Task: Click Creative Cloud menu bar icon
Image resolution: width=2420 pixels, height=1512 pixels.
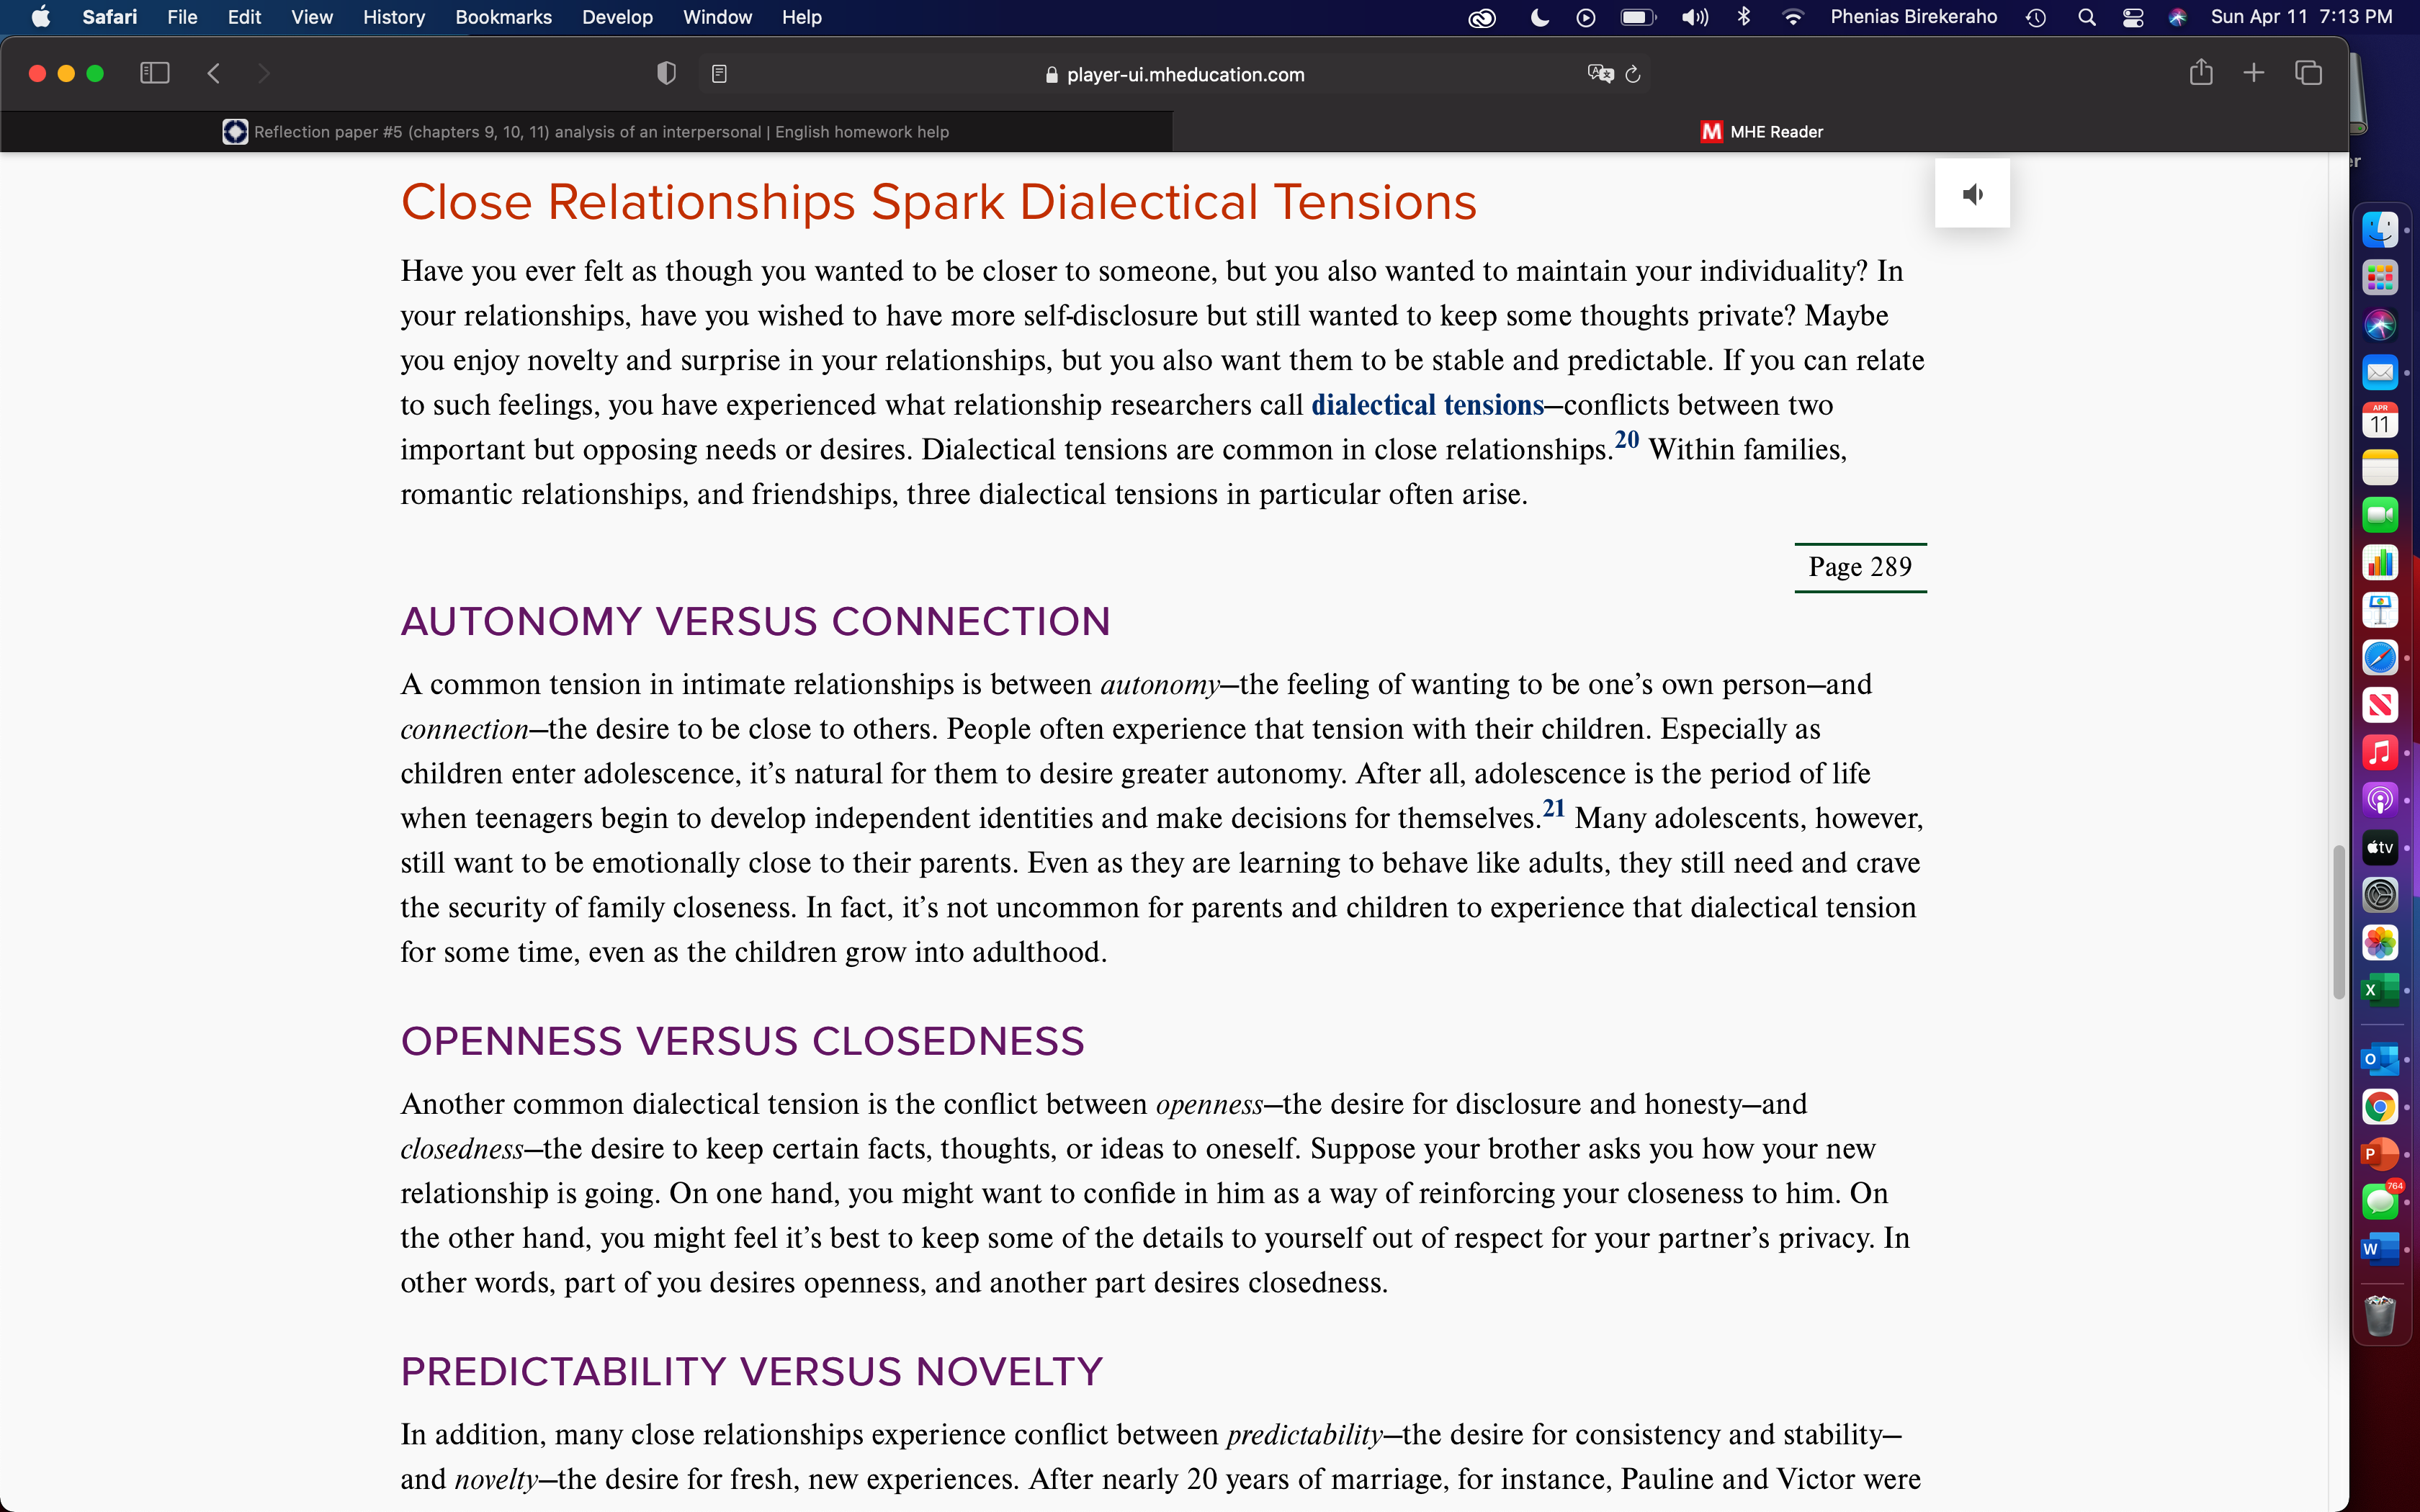Action: pyautogui.click(x=1481, y=17)
